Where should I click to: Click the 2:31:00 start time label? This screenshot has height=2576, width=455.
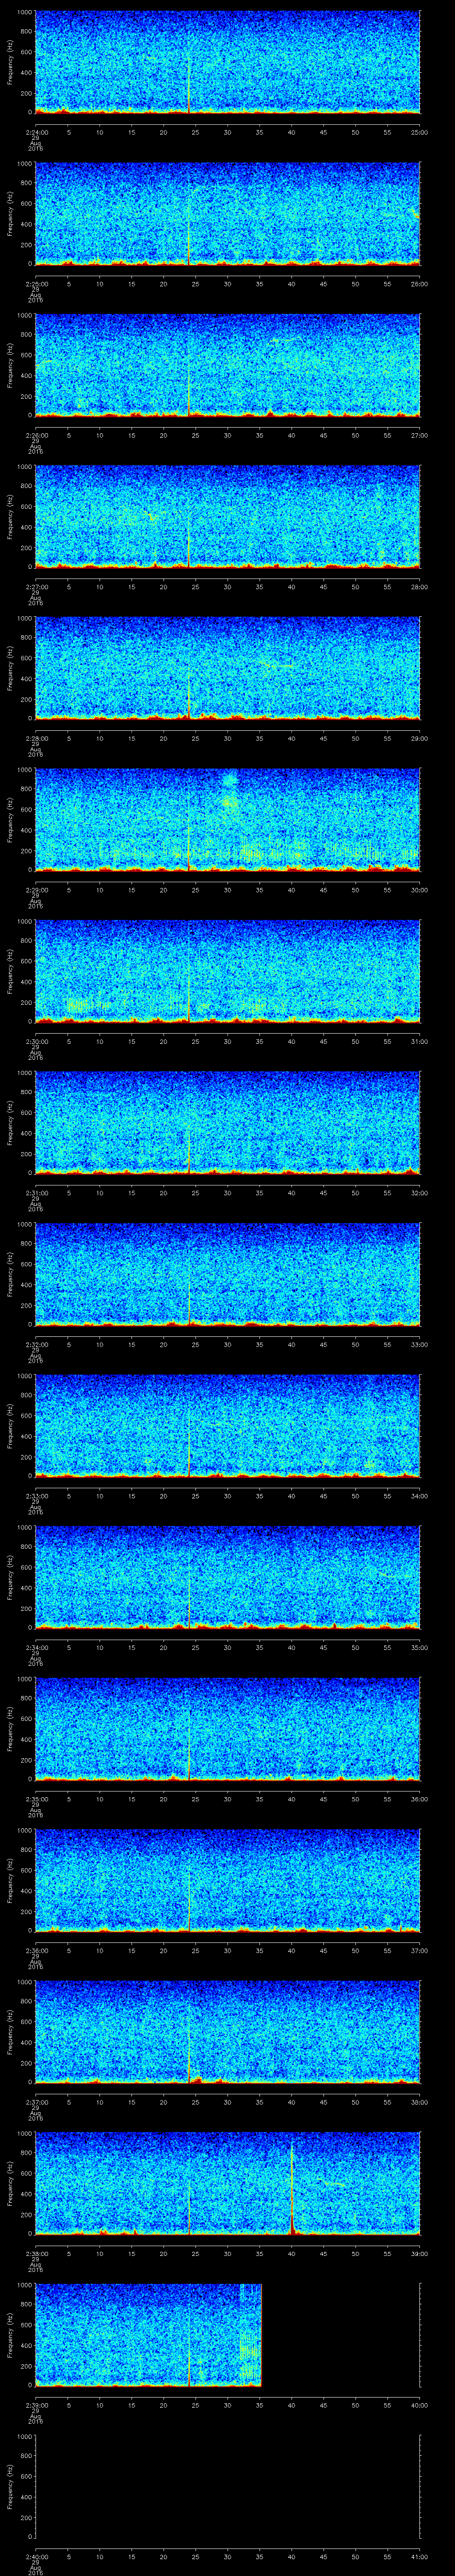(x=36, y=1193)
